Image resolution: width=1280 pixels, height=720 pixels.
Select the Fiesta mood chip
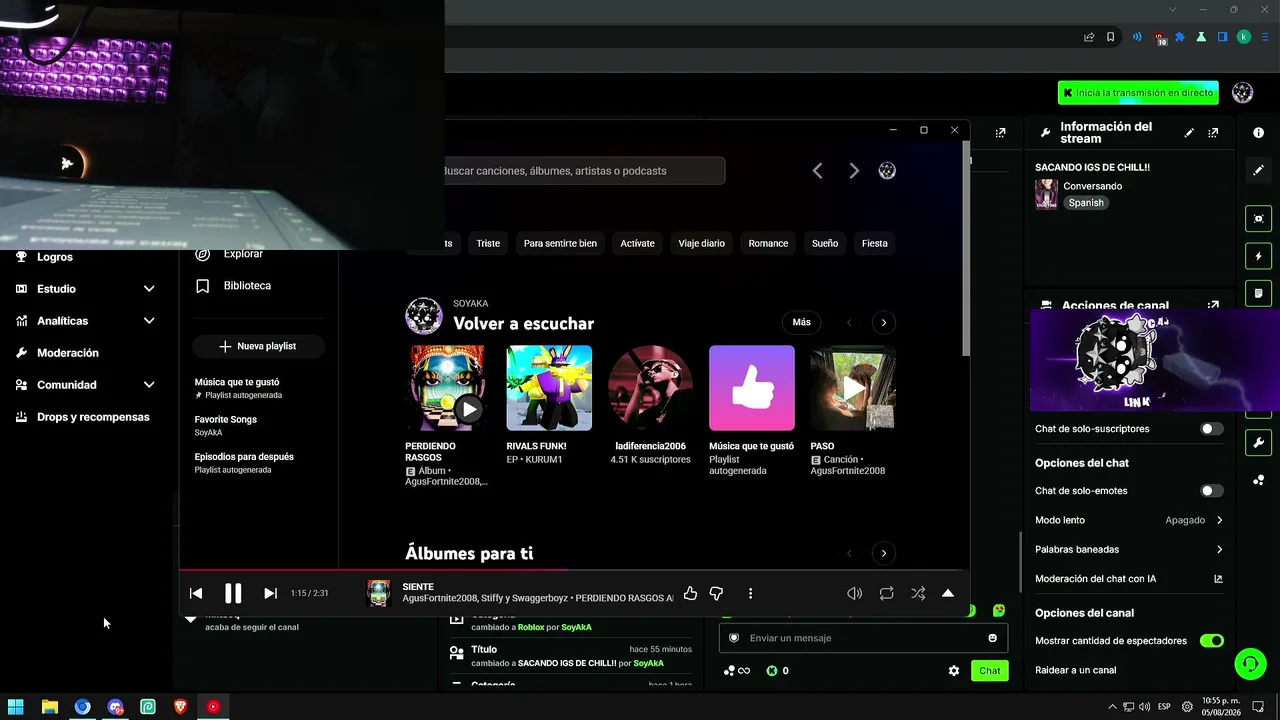[875, 243]
